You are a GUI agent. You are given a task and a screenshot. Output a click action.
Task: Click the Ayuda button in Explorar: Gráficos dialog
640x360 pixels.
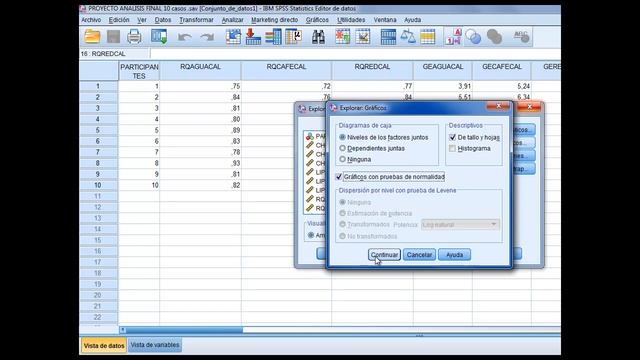click(x=454, y=254)
